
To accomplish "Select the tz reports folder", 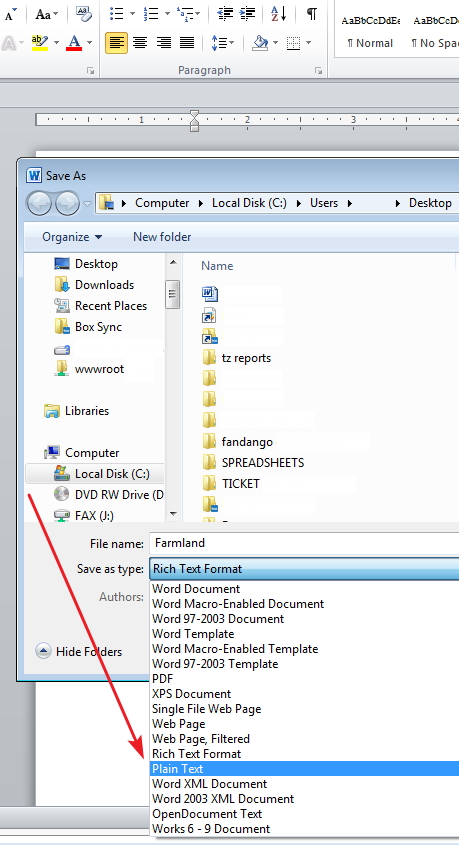I will click(x=237, y=358).
